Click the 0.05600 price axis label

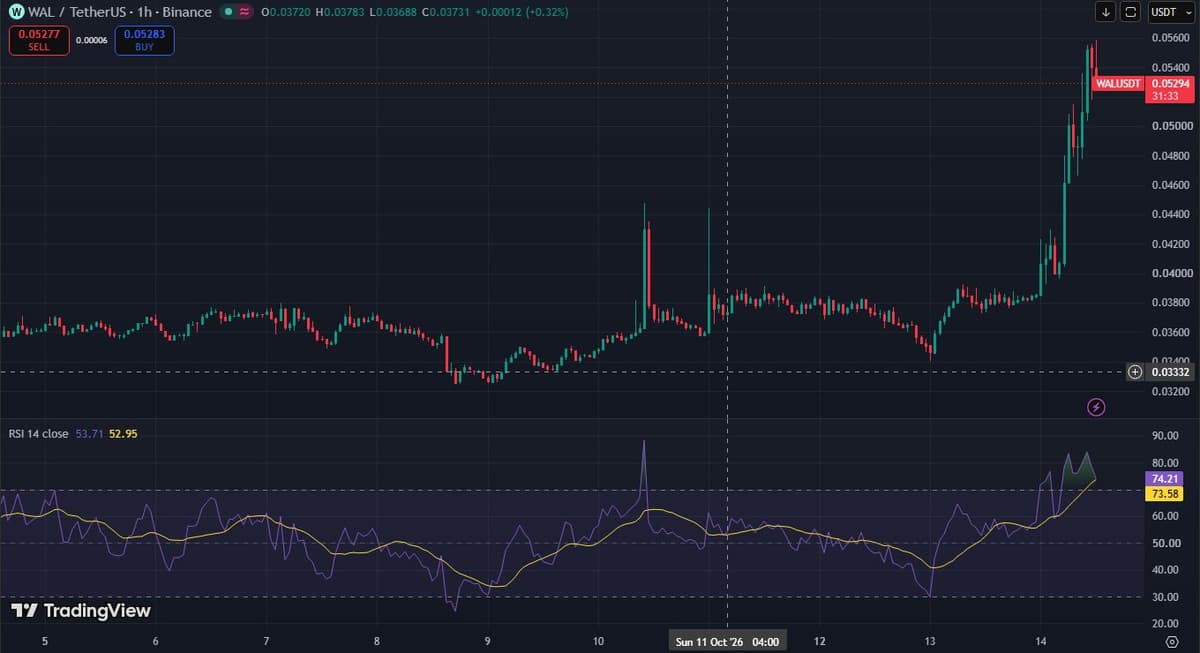click(x=1171, y=38)
